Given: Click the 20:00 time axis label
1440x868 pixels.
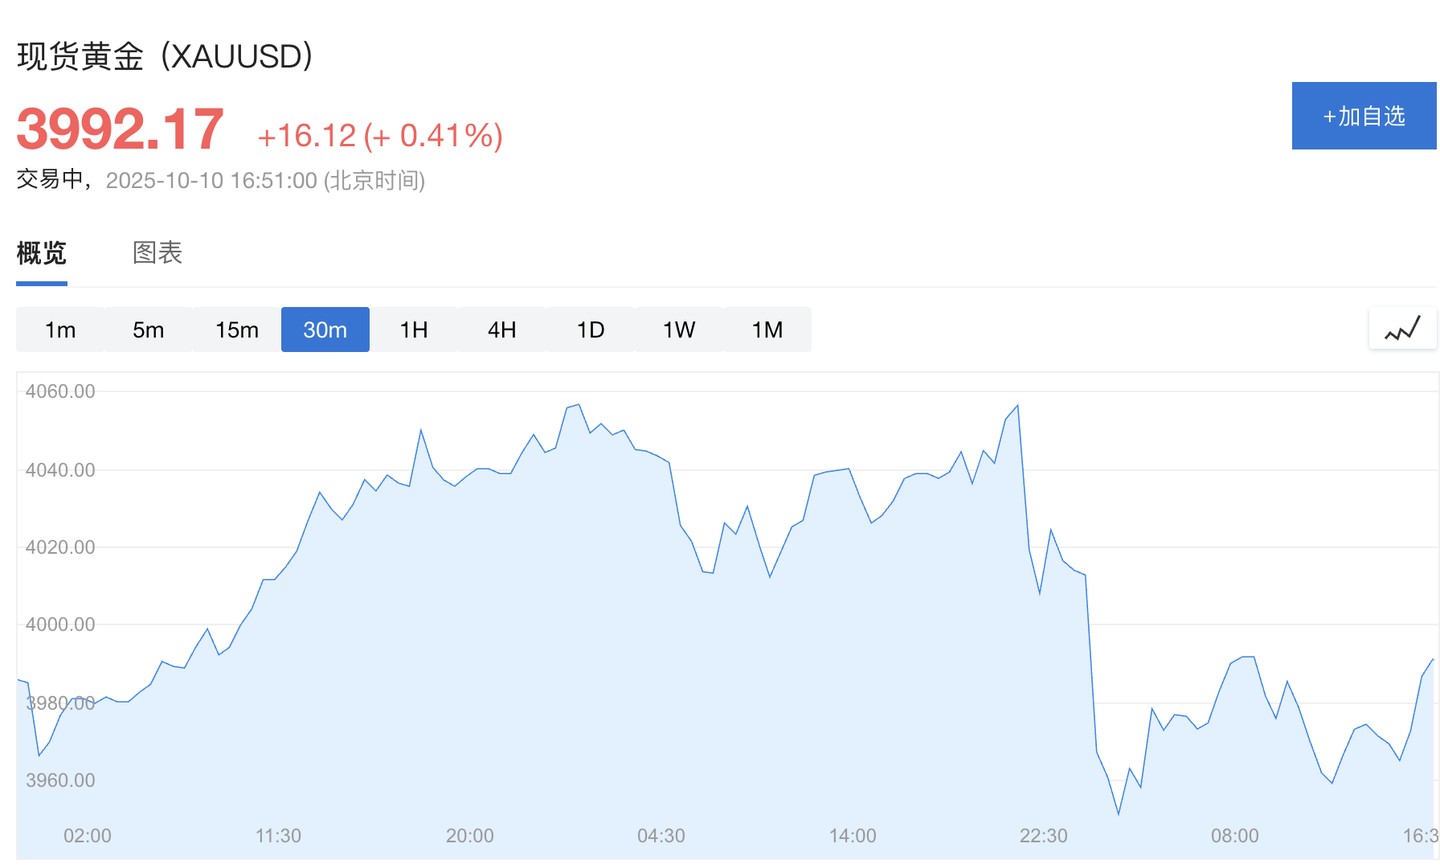Looking at the screenshot, I should pos(469,836).
